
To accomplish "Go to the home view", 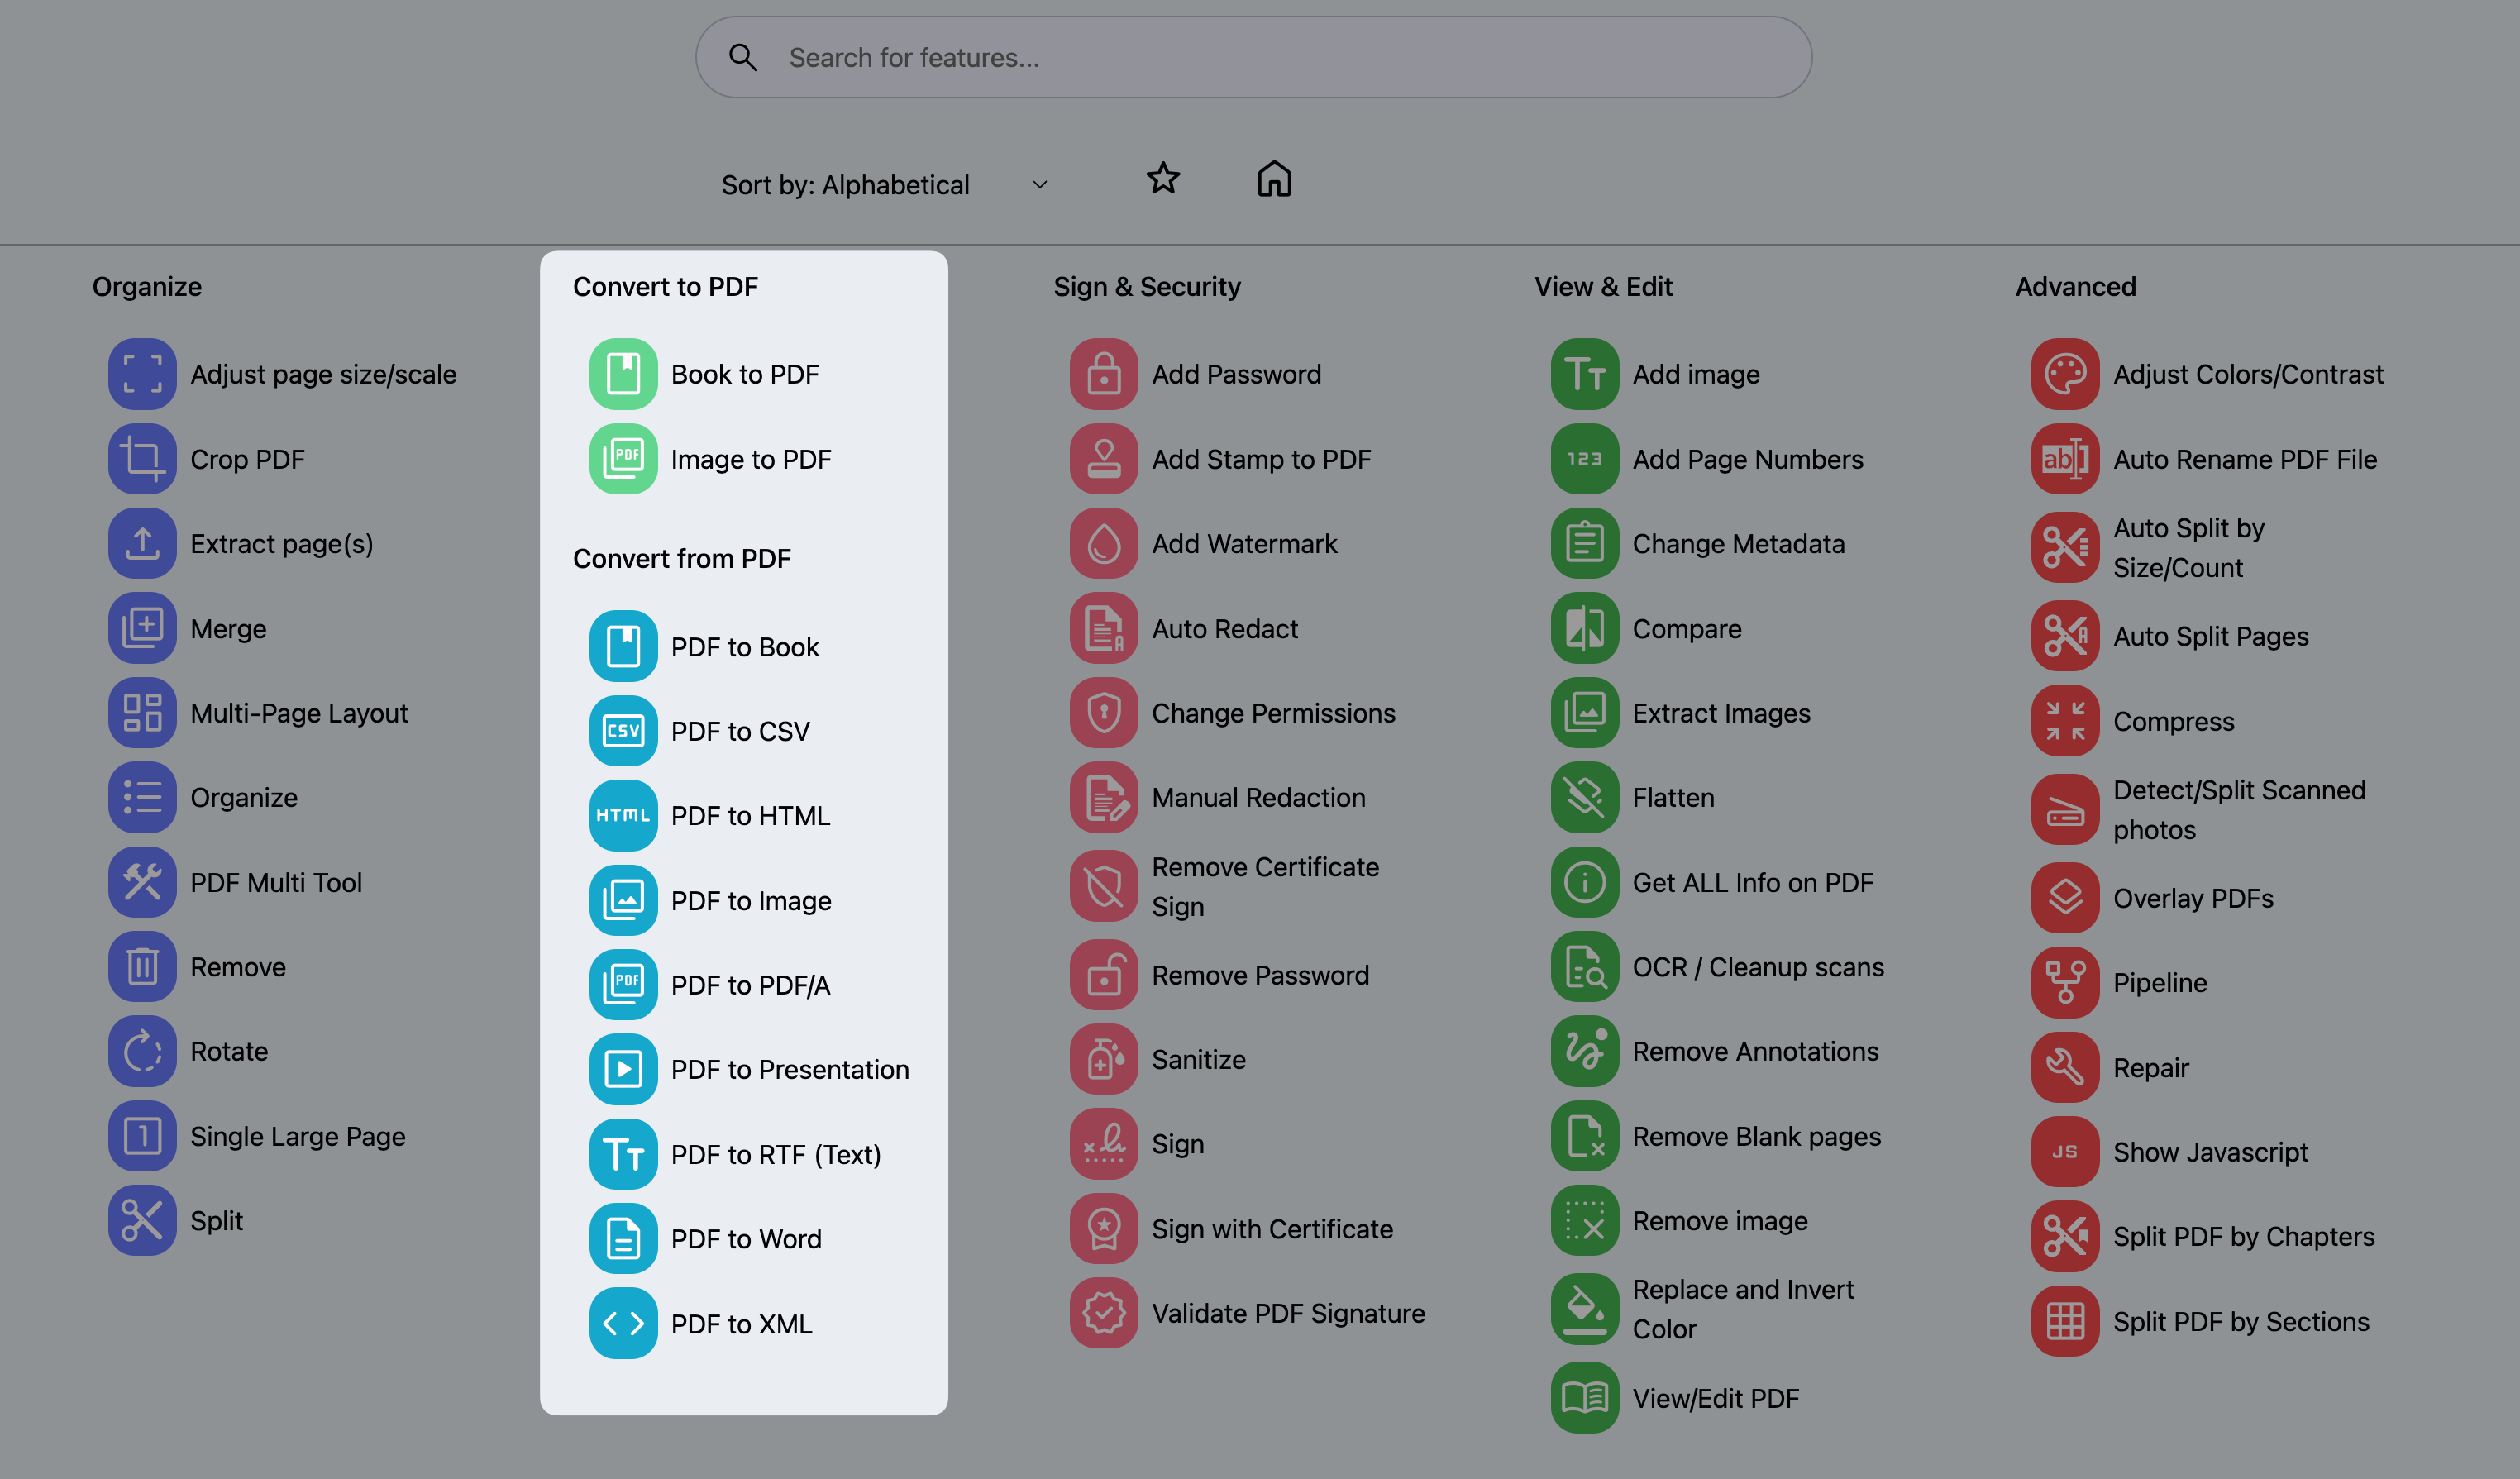I will click(x=1274, y=179).
